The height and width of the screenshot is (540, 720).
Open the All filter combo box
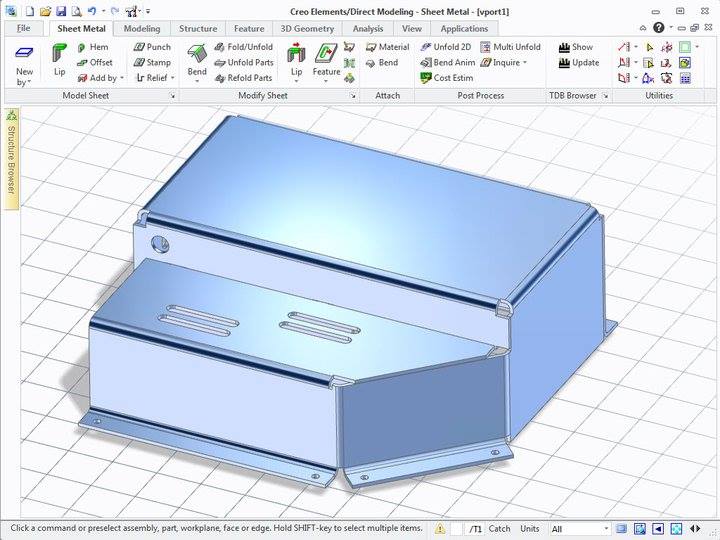[579, 529]
